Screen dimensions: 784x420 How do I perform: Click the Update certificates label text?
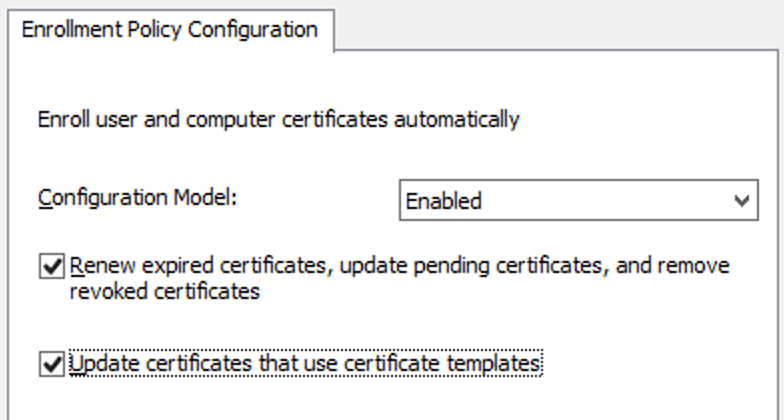coord(305,364)
